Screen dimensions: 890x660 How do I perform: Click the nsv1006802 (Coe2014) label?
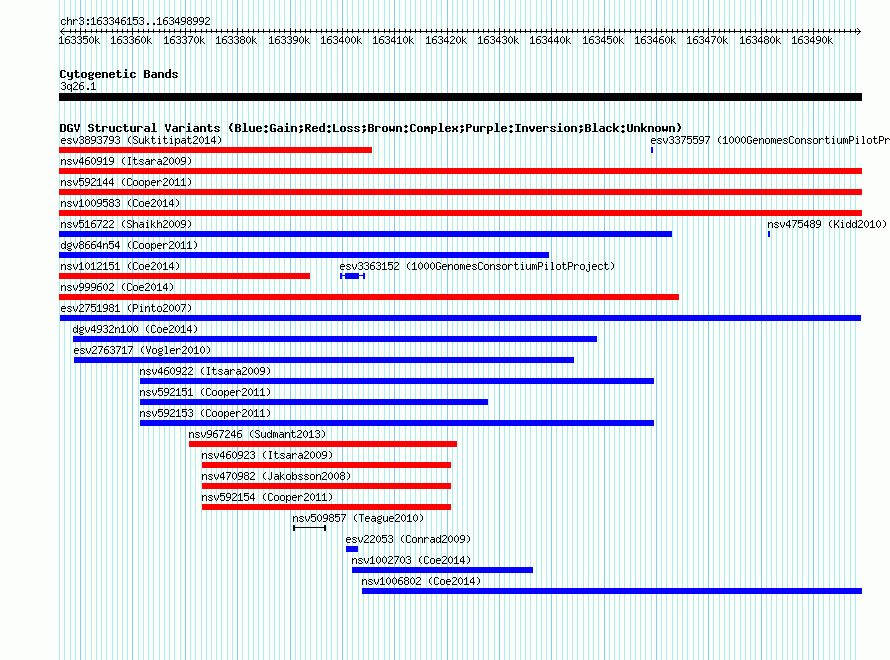pyautogui.click(x=421, y=581)
